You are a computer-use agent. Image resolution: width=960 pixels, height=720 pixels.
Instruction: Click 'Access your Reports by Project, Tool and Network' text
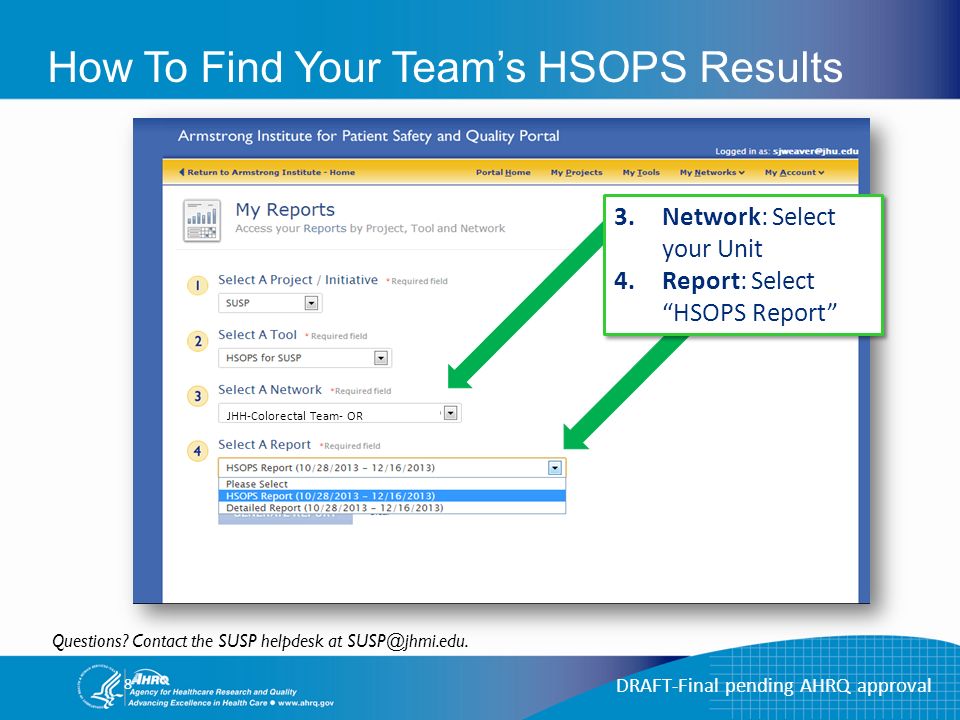pos(370,228)
